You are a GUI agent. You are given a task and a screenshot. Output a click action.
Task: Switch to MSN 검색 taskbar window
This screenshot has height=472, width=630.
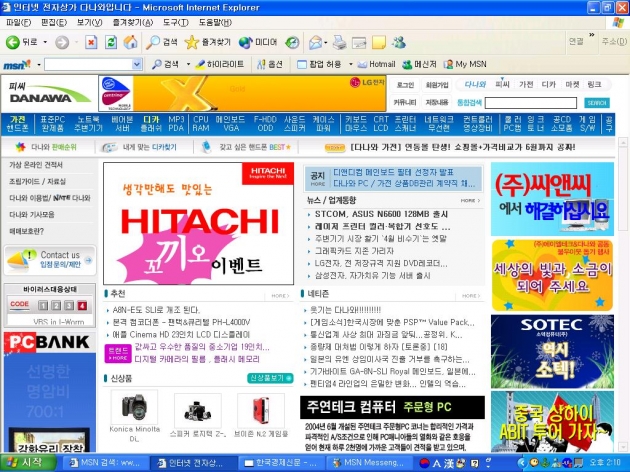(x=106, y=463)
